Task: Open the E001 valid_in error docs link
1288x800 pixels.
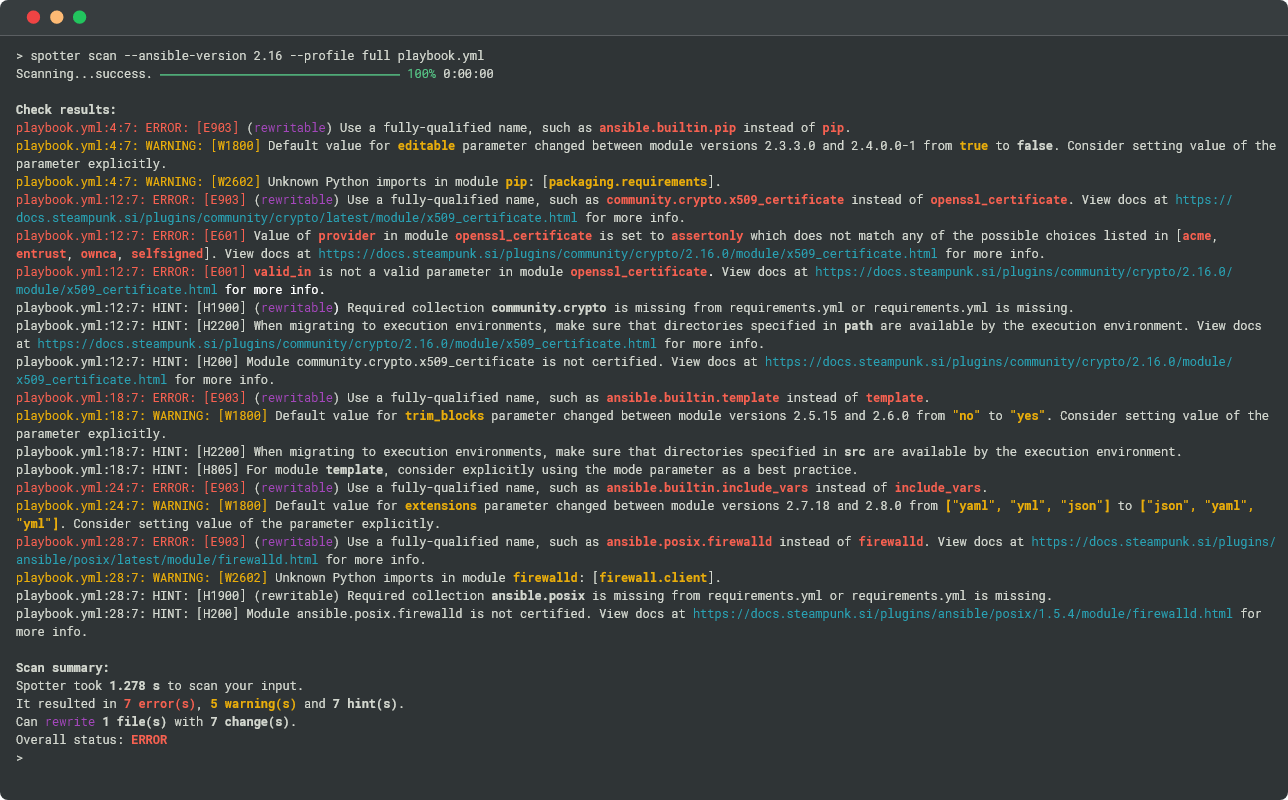Action: [1023, 272]
